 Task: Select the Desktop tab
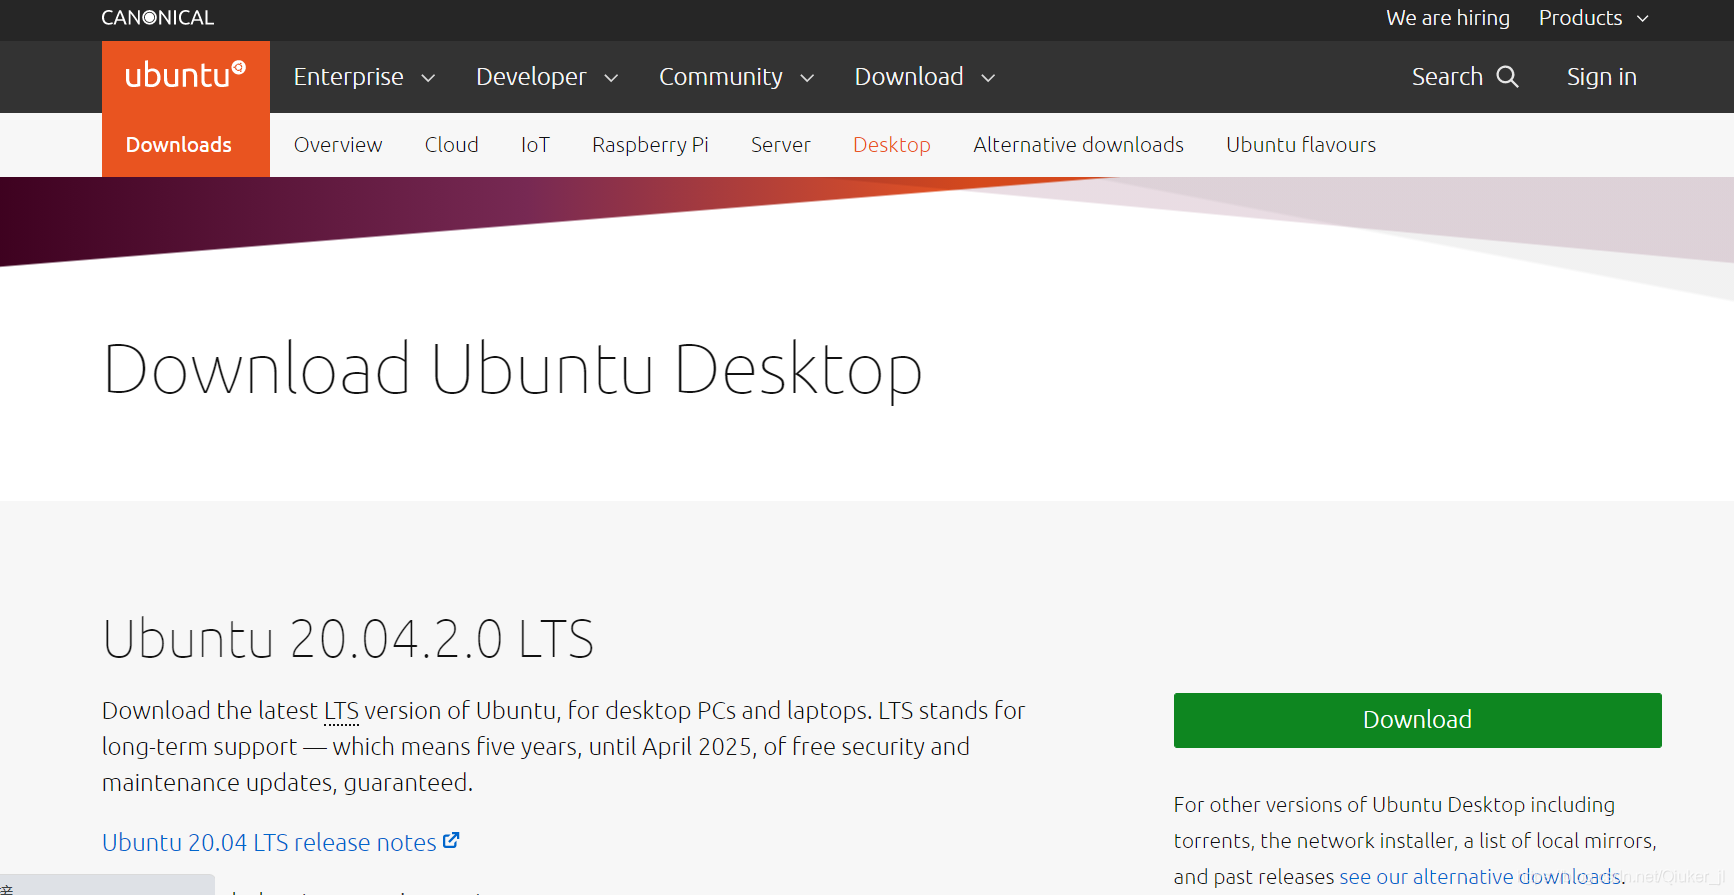891,145
